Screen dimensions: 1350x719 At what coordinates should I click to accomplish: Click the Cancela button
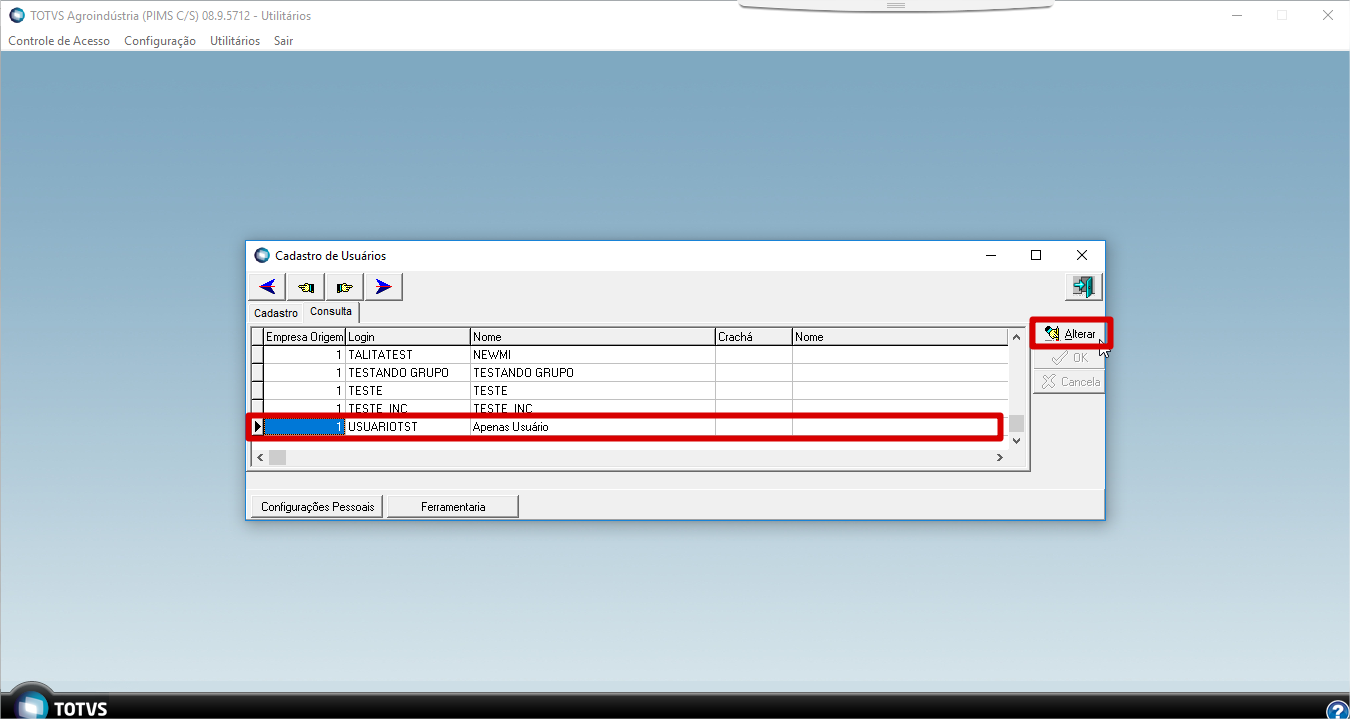1070,381
